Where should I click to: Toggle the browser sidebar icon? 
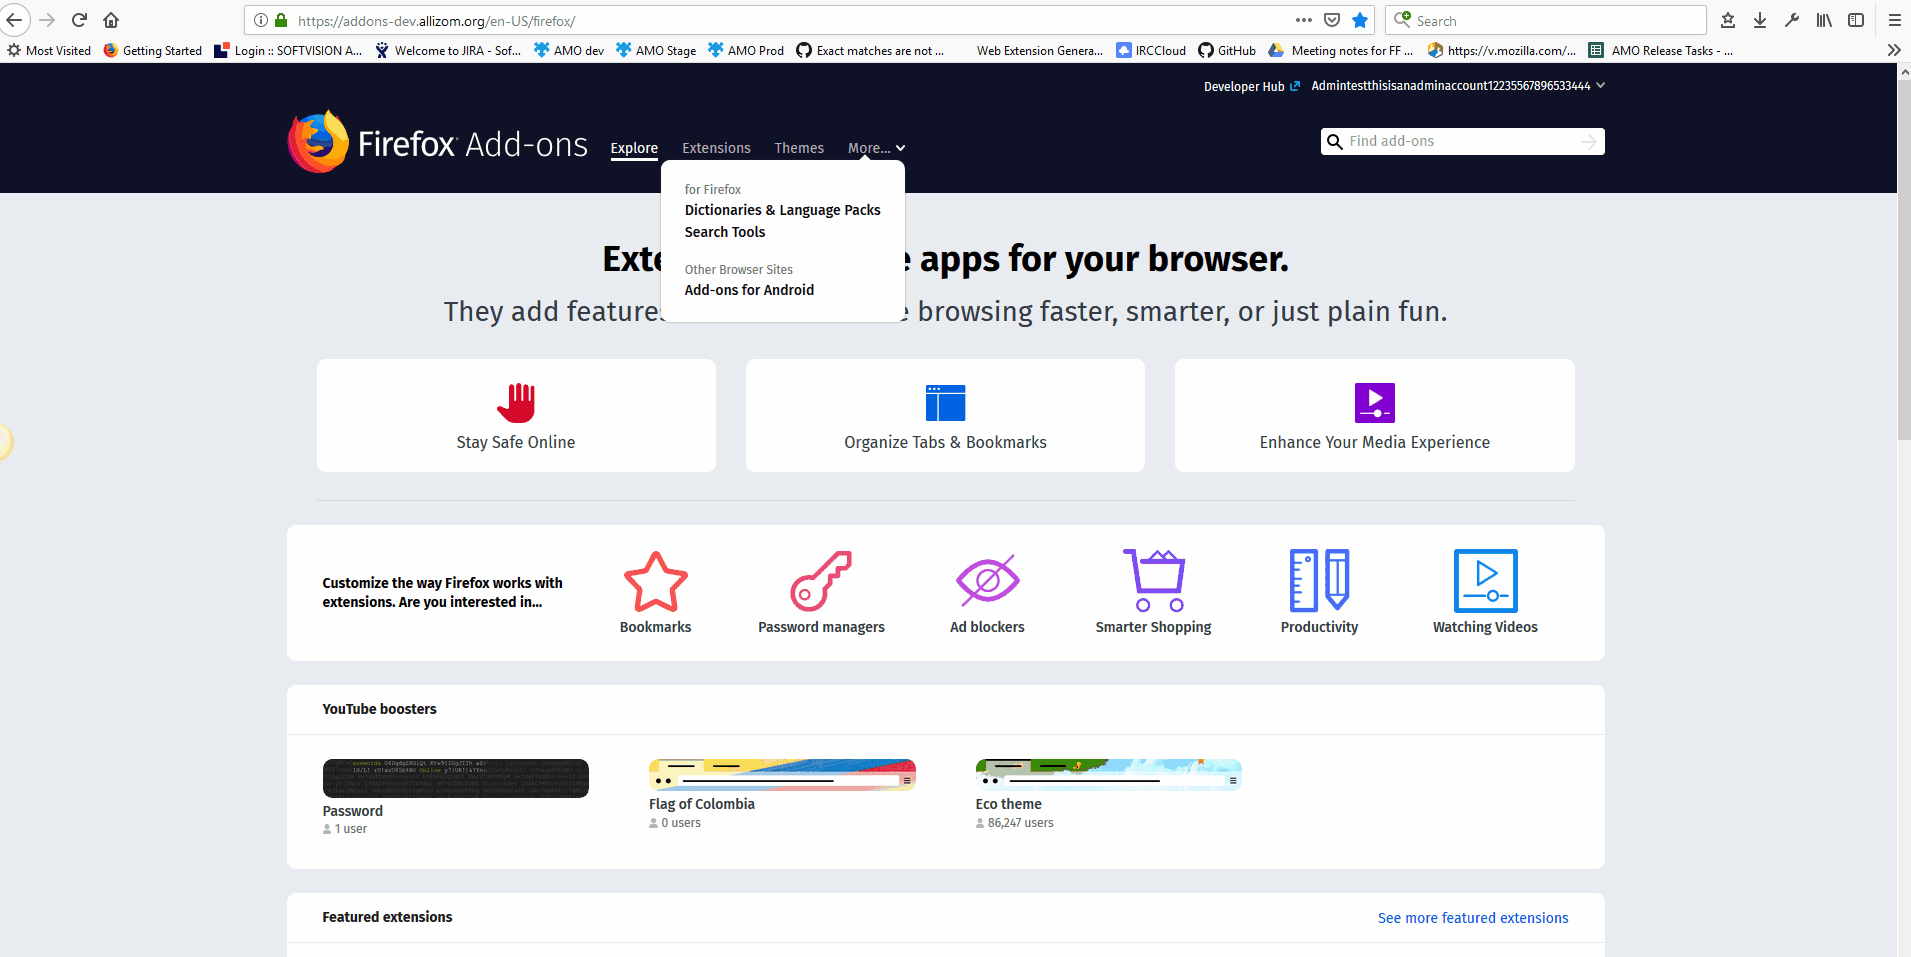1856,20
